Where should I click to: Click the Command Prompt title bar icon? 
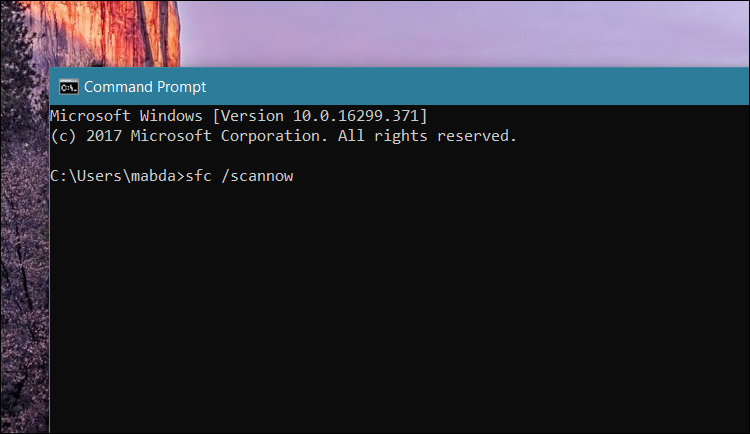(69, 87)
